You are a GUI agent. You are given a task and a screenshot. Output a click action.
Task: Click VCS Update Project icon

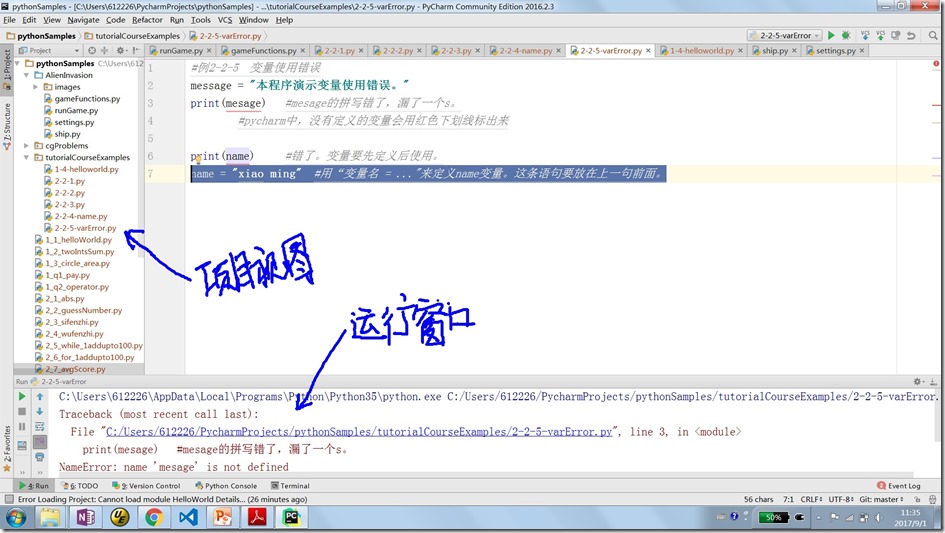[x=865, y=36]
